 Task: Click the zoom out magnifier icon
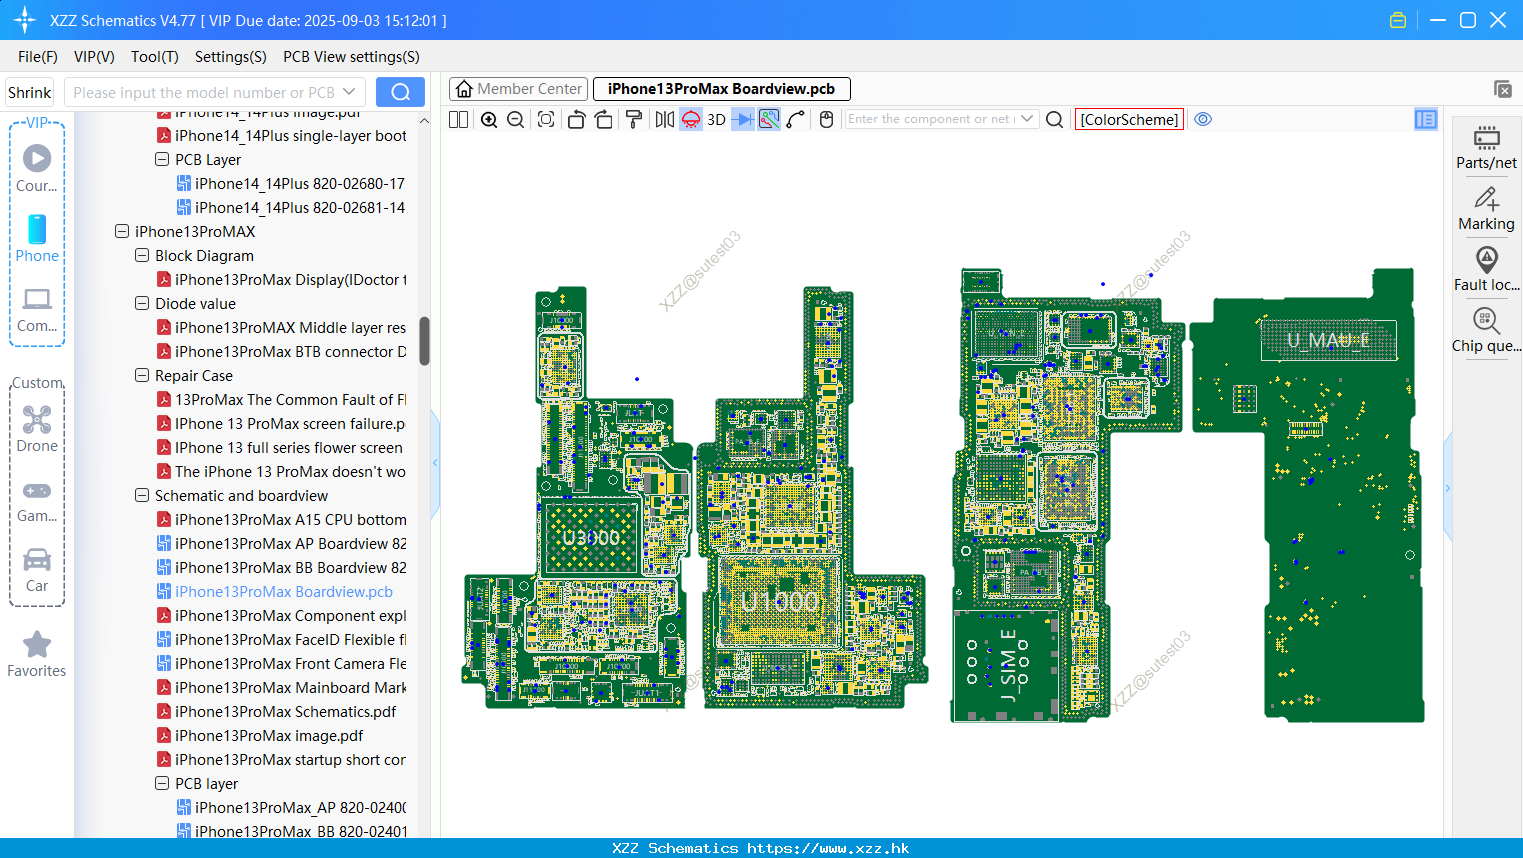point(516,119)
